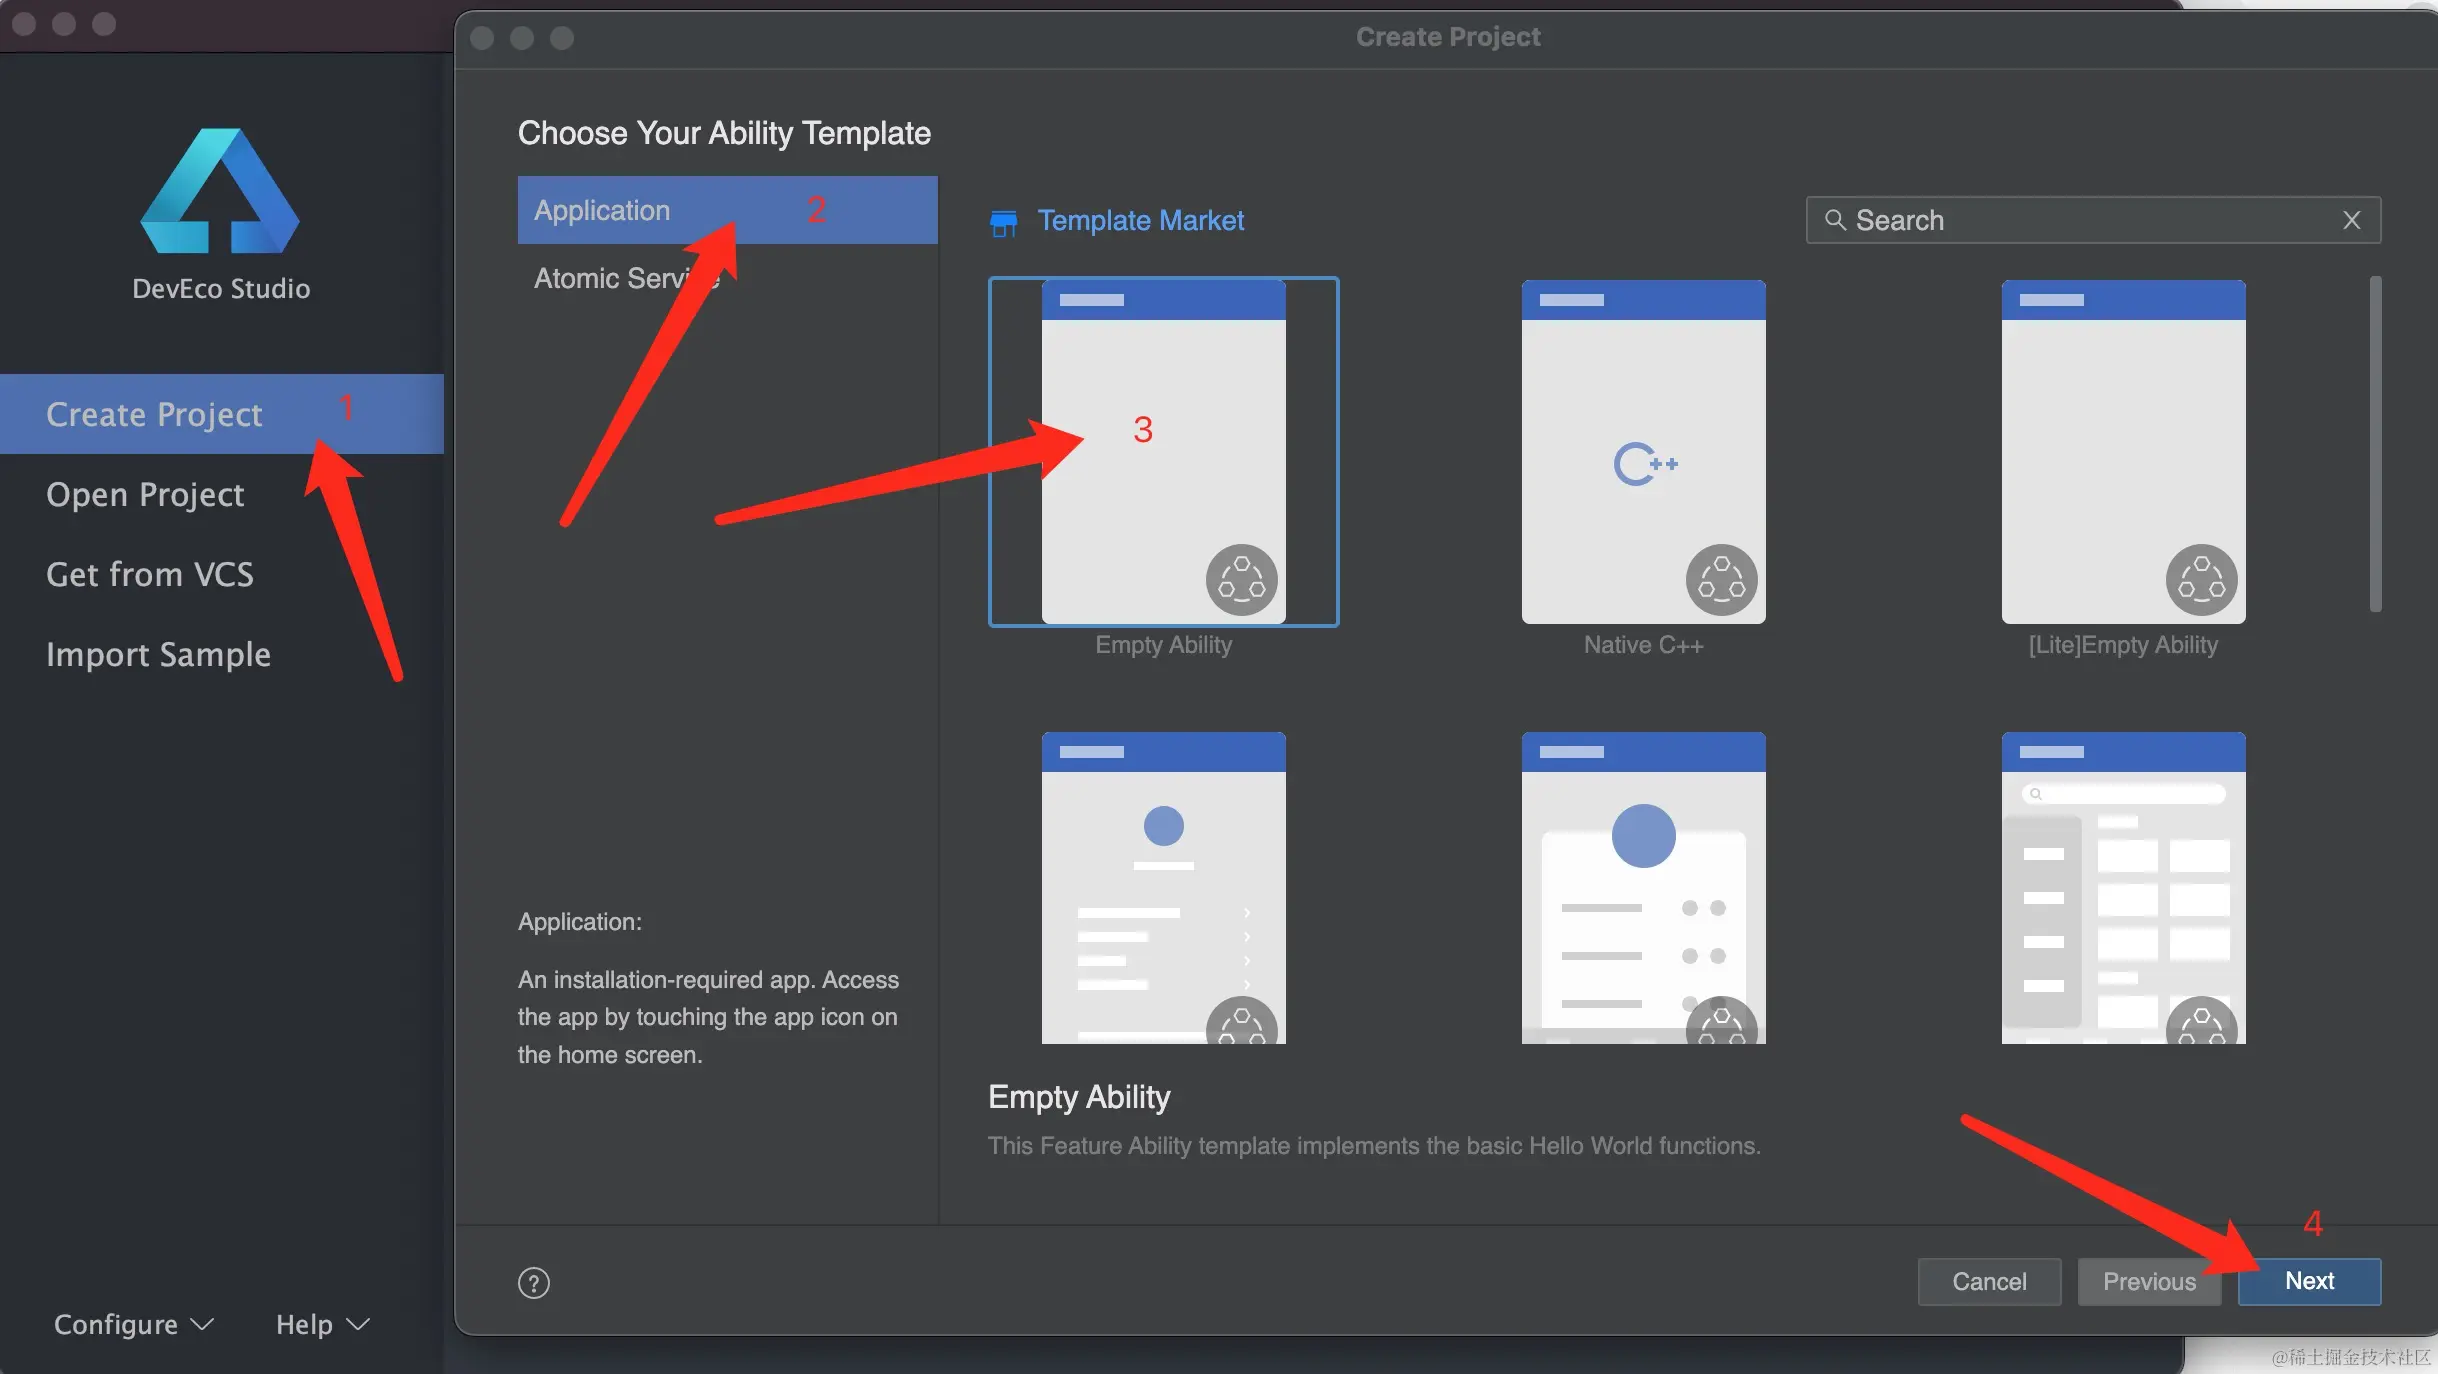Select the Native C++ template
Viewport: 2438px width, 1374px height.
1643,452
